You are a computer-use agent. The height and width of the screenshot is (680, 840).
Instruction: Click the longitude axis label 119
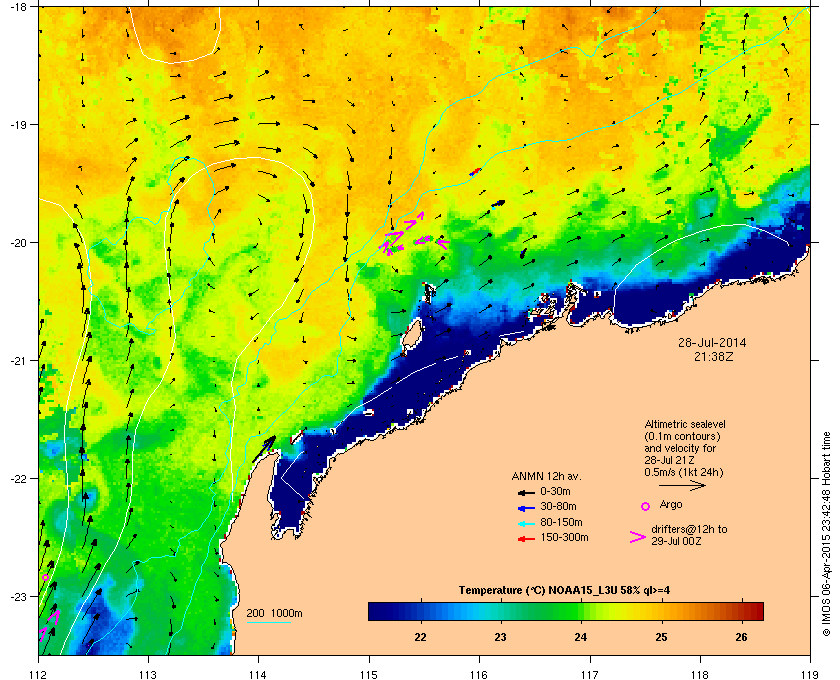pyautogui.click(x=811, y=674)
